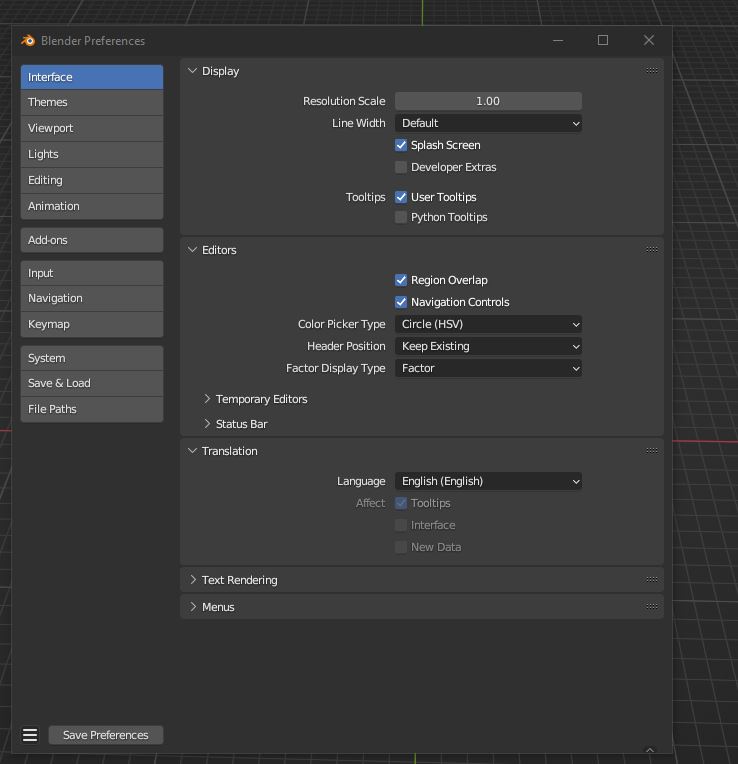Check the Affect Interface translation checkbox
This screenshot has width=738, height=764.
coord(401,525)
